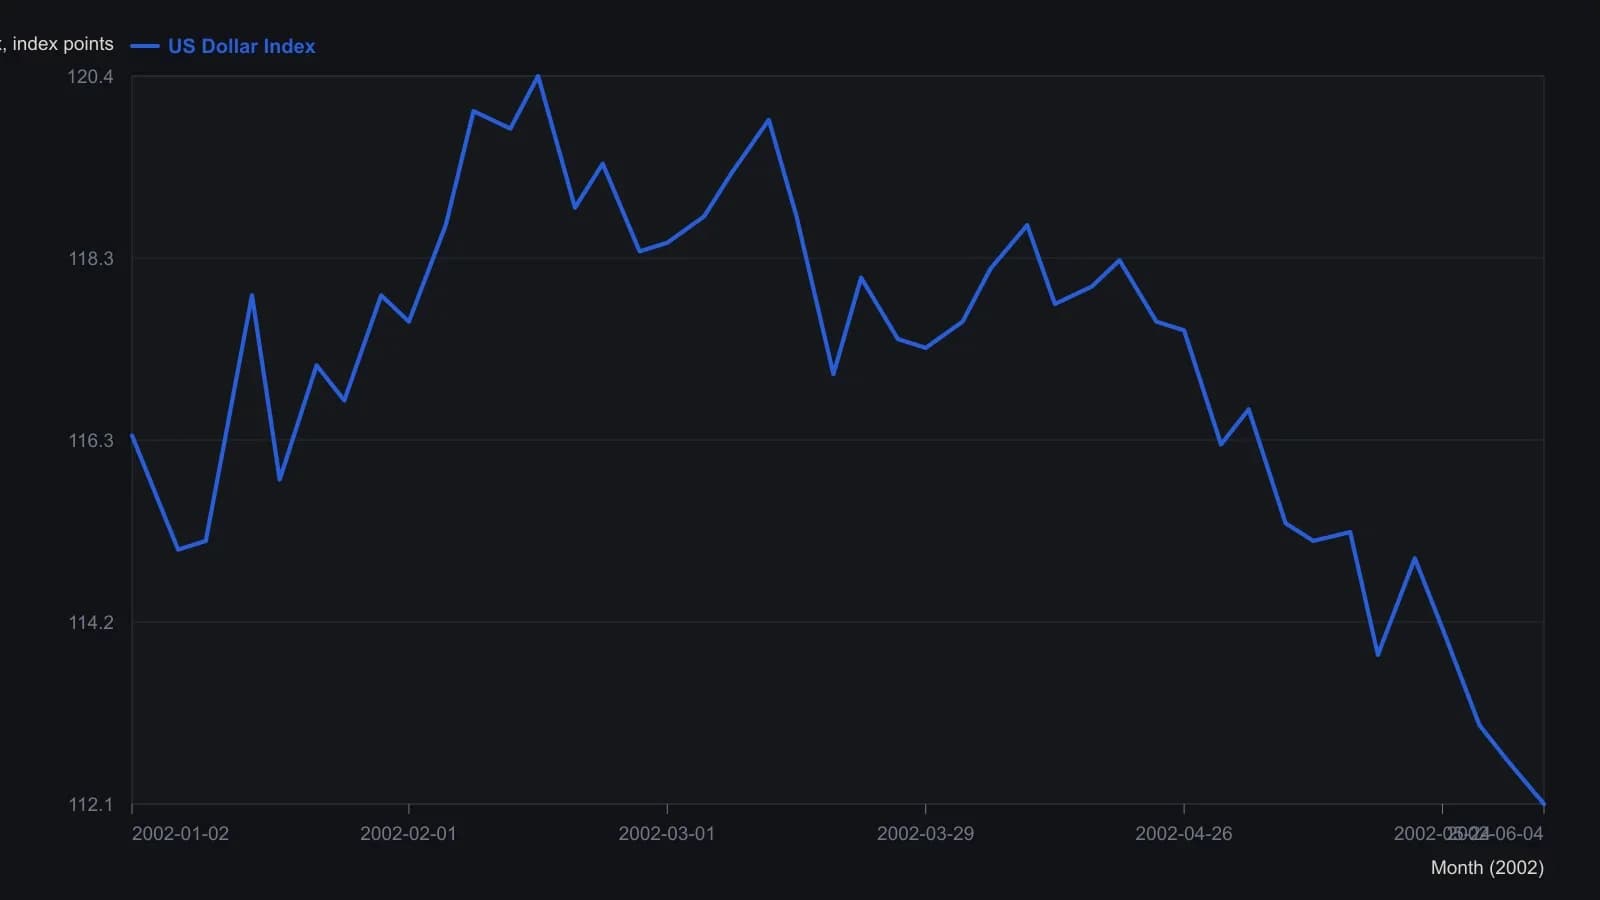Click the 2002-01-02 date label

click(180, 834)
